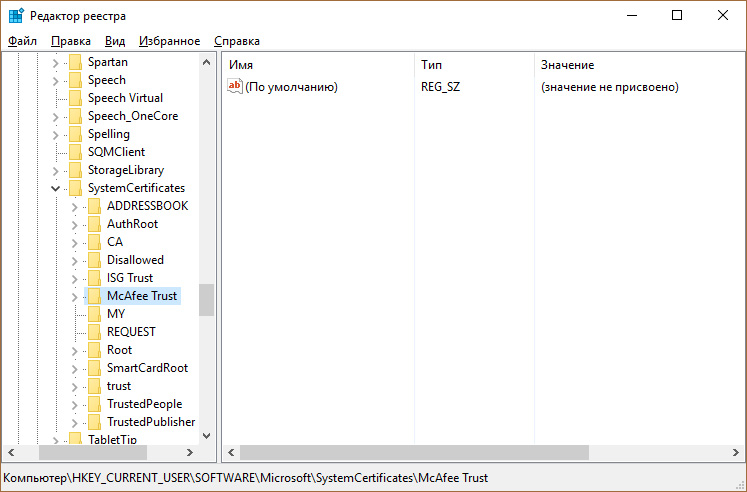Maximize the Редактор реестра window
Image resolution: width=747 pixels, height=492 pixels.
pos(677,15)
